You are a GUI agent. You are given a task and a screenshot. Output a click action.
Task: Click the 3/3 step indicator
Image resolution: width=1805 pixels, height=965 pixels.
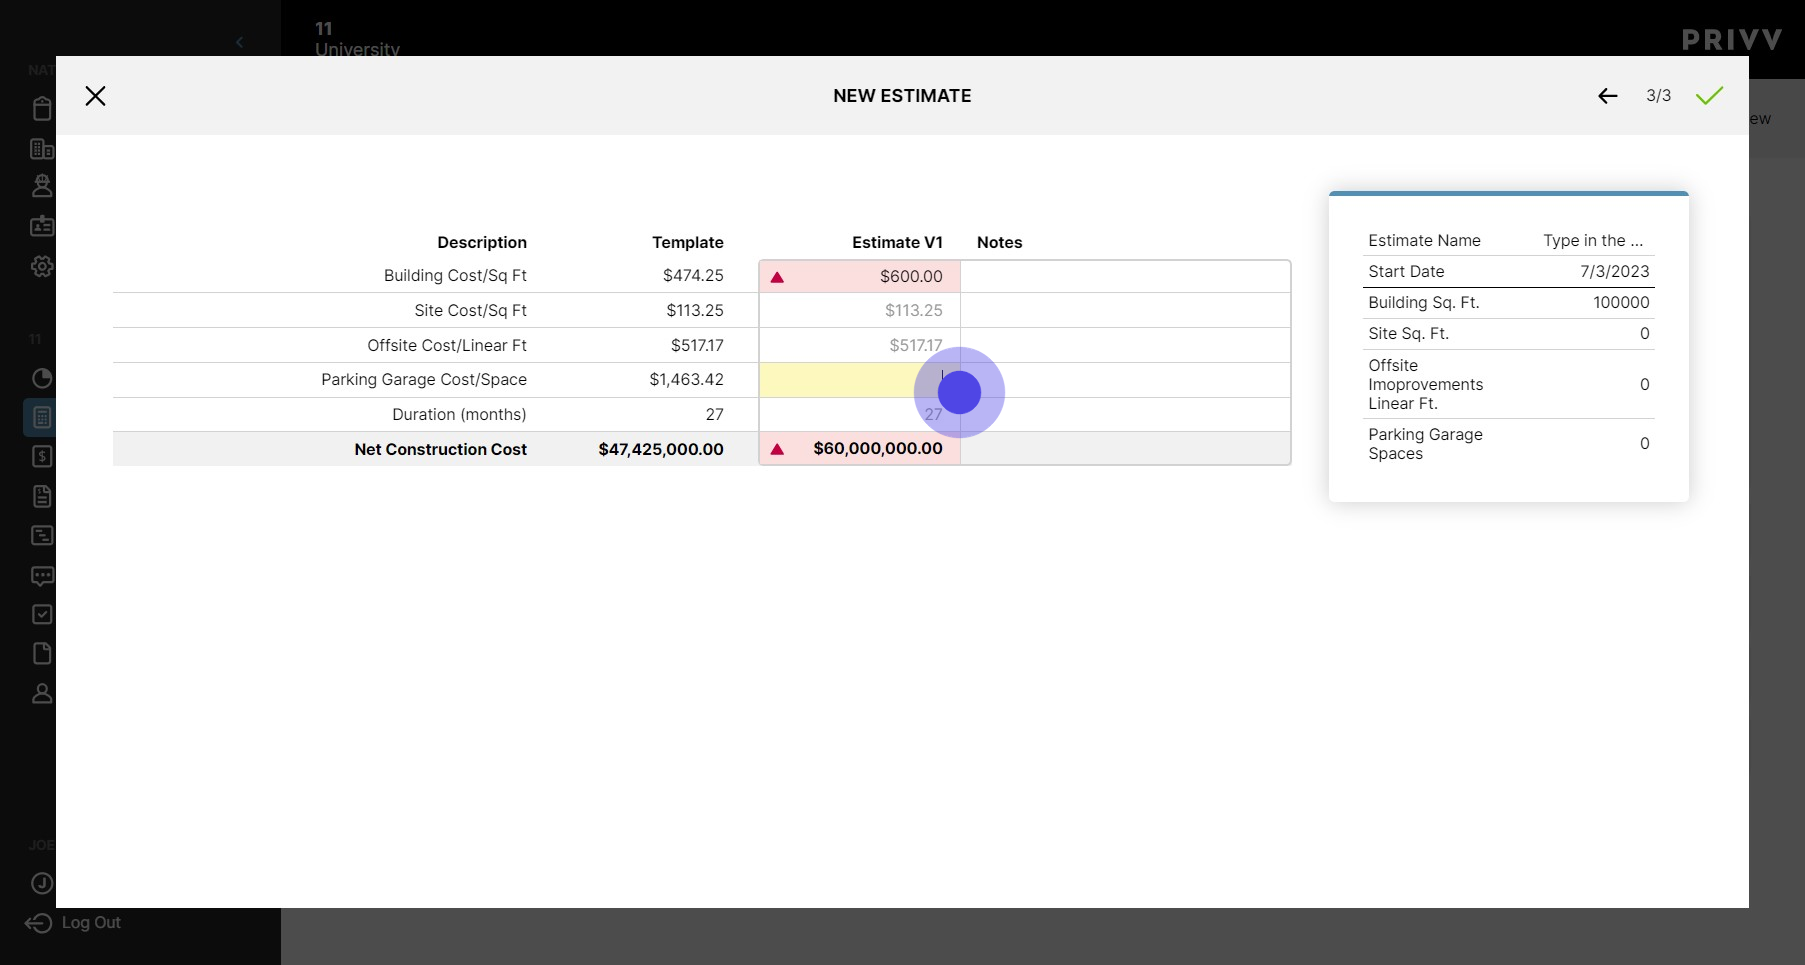[x=1658, y=96]
